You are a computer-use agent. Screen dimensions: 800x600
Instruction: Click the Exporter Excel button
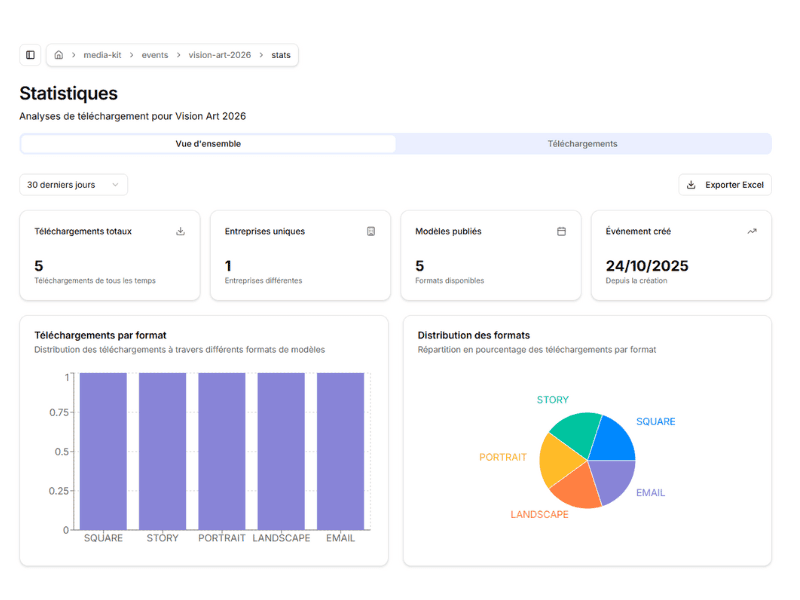pyautogui.click(x=724, y=184)
